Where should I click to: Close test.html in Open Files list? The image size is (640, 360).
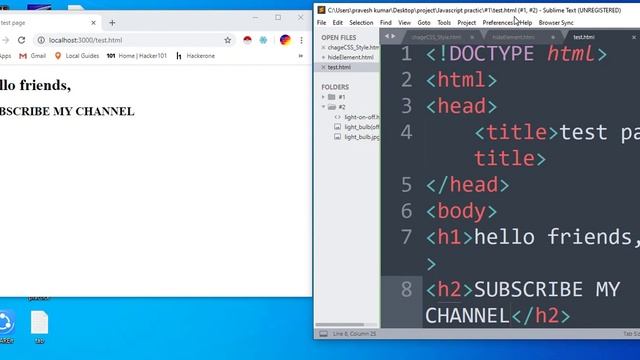(x=323, y=67)
